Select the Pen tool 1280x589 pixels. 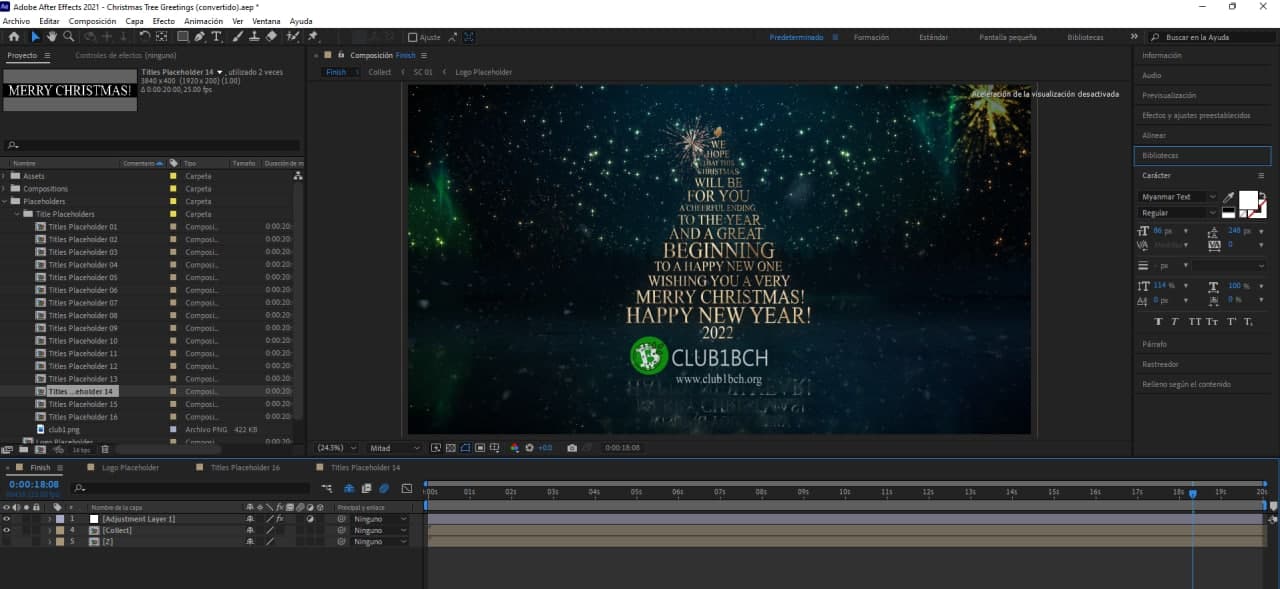pos(200,36)
